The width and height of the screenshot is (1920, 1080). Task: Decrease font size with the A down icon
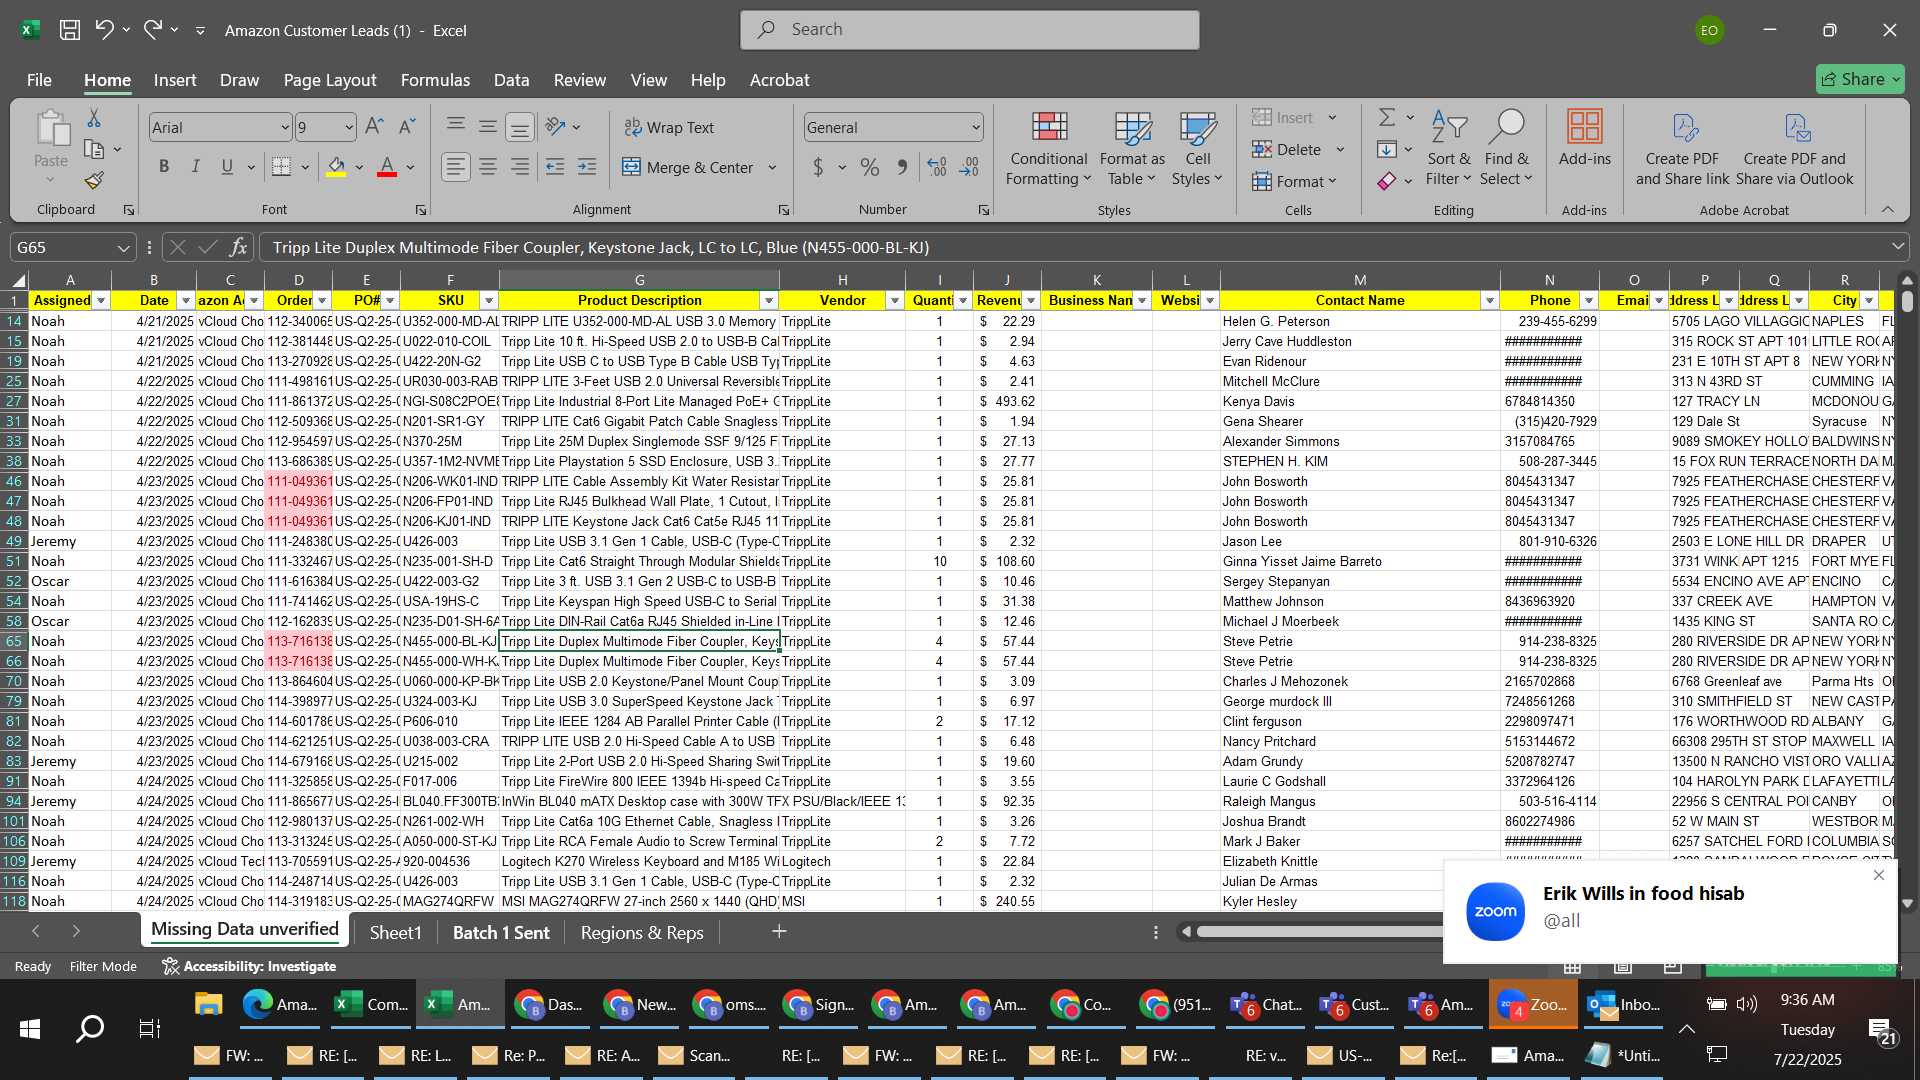point(406,127)
